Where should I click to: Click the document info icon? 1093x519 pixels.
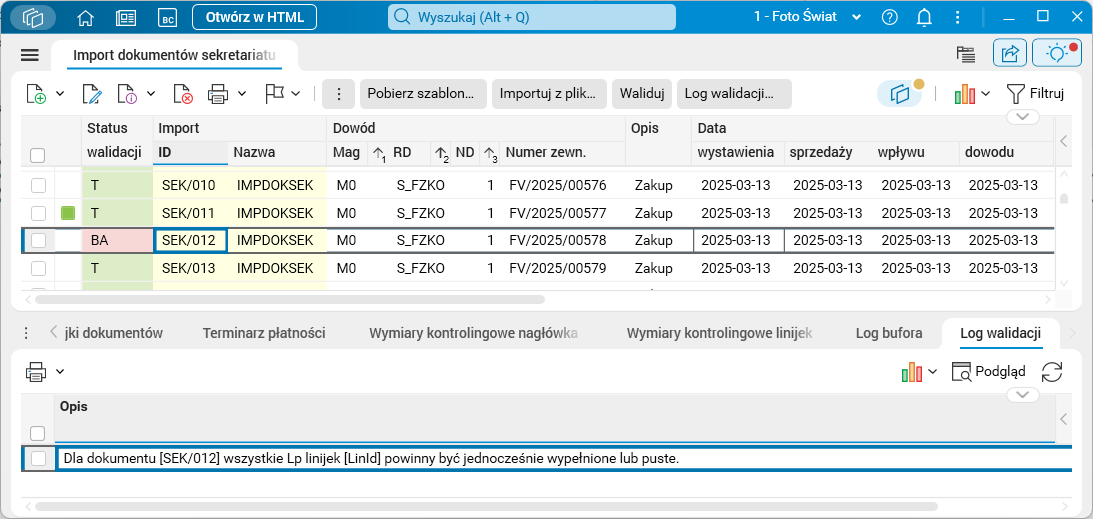pyautogui.click(x=128, y=94)
